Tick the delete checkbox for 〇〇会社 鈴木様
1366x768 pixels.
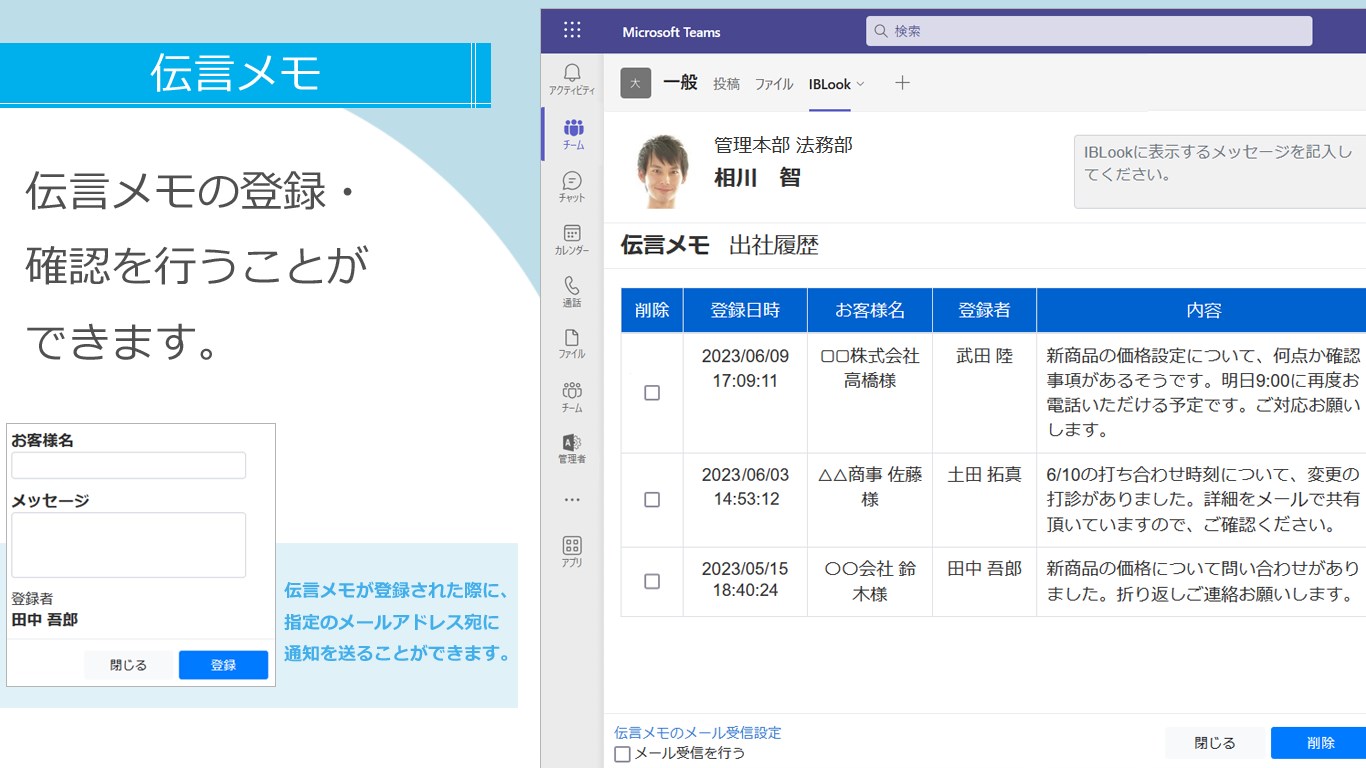tap(652, 581)
